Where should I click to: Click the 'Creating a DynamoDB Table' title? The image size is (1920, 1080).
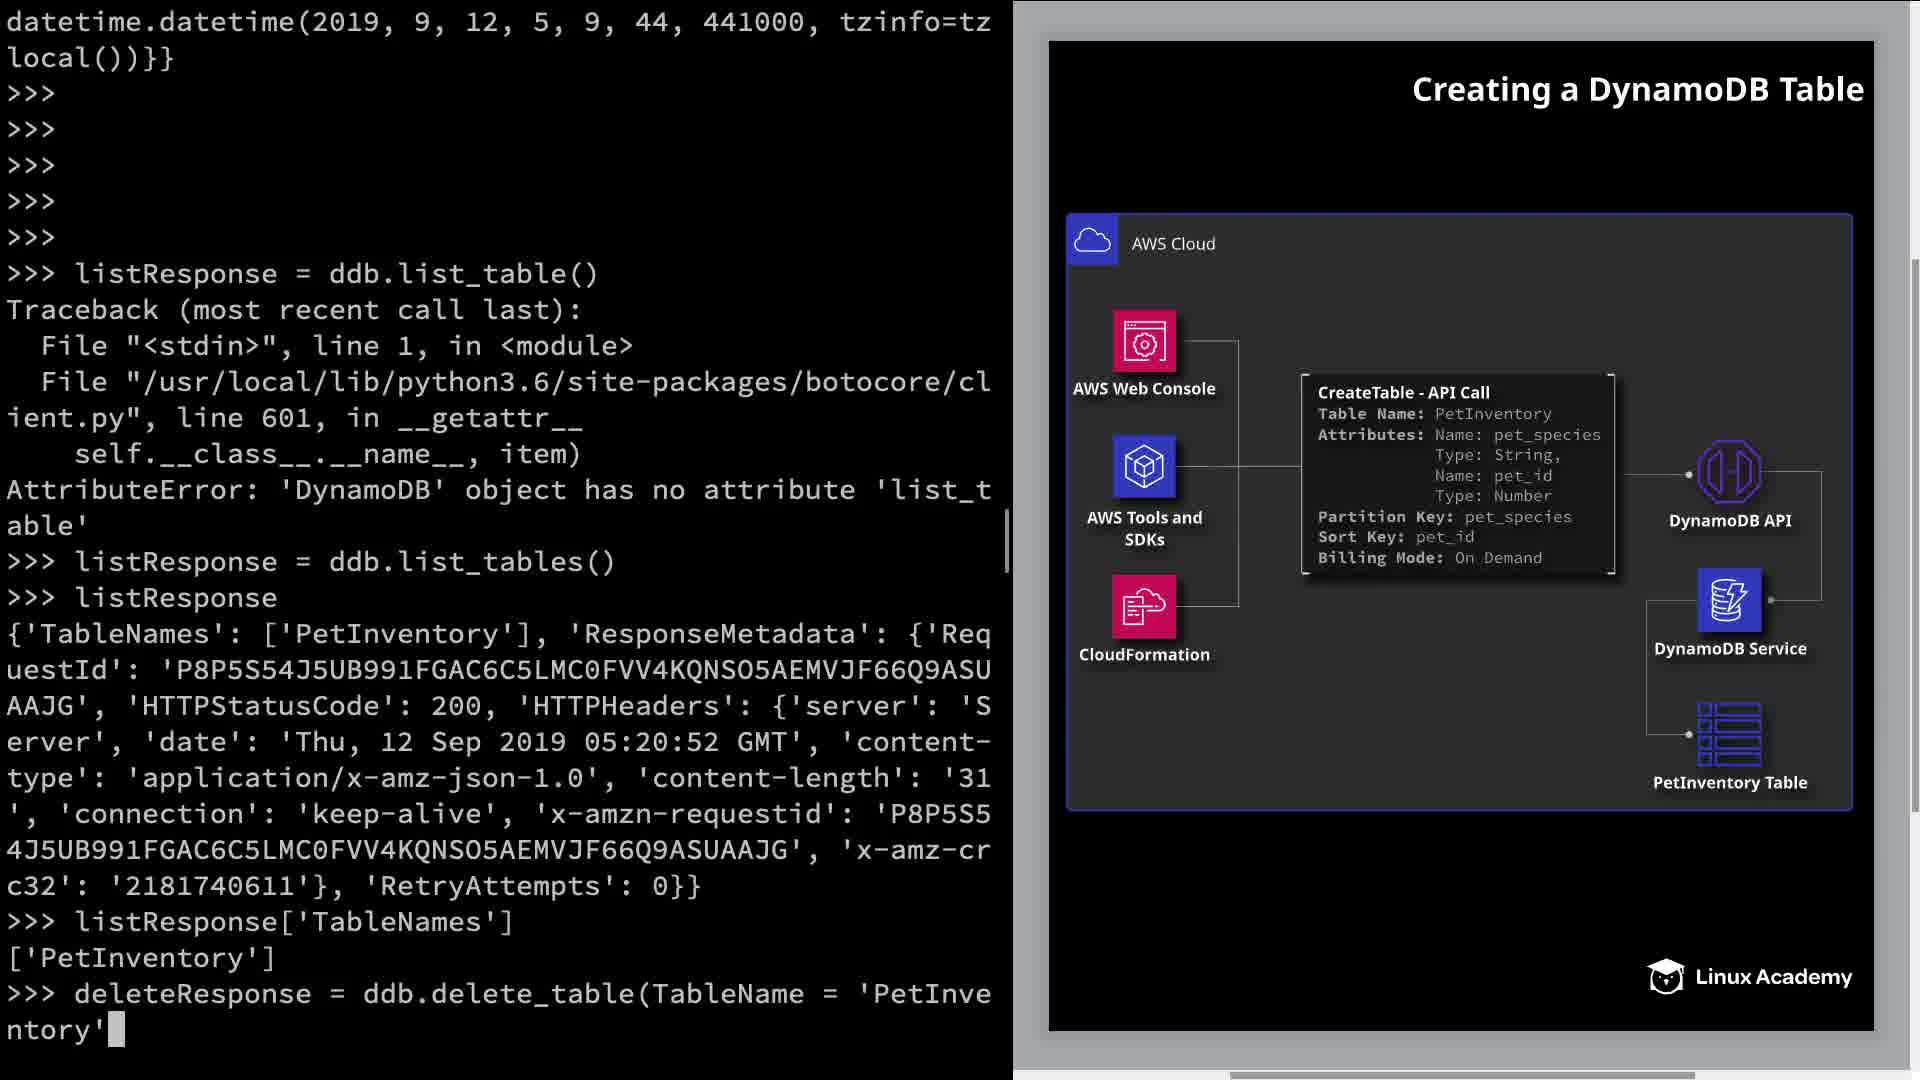pos(1637,90)
